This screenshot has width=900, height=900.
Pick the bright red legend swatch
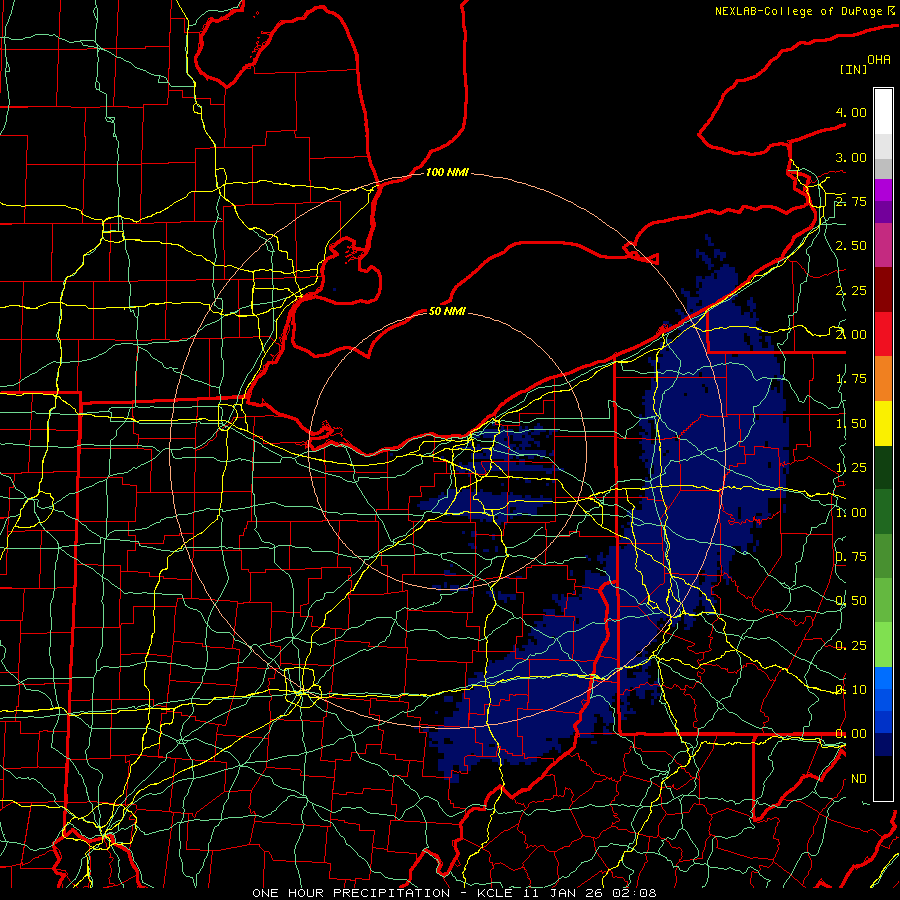click(x=883, y=334)
